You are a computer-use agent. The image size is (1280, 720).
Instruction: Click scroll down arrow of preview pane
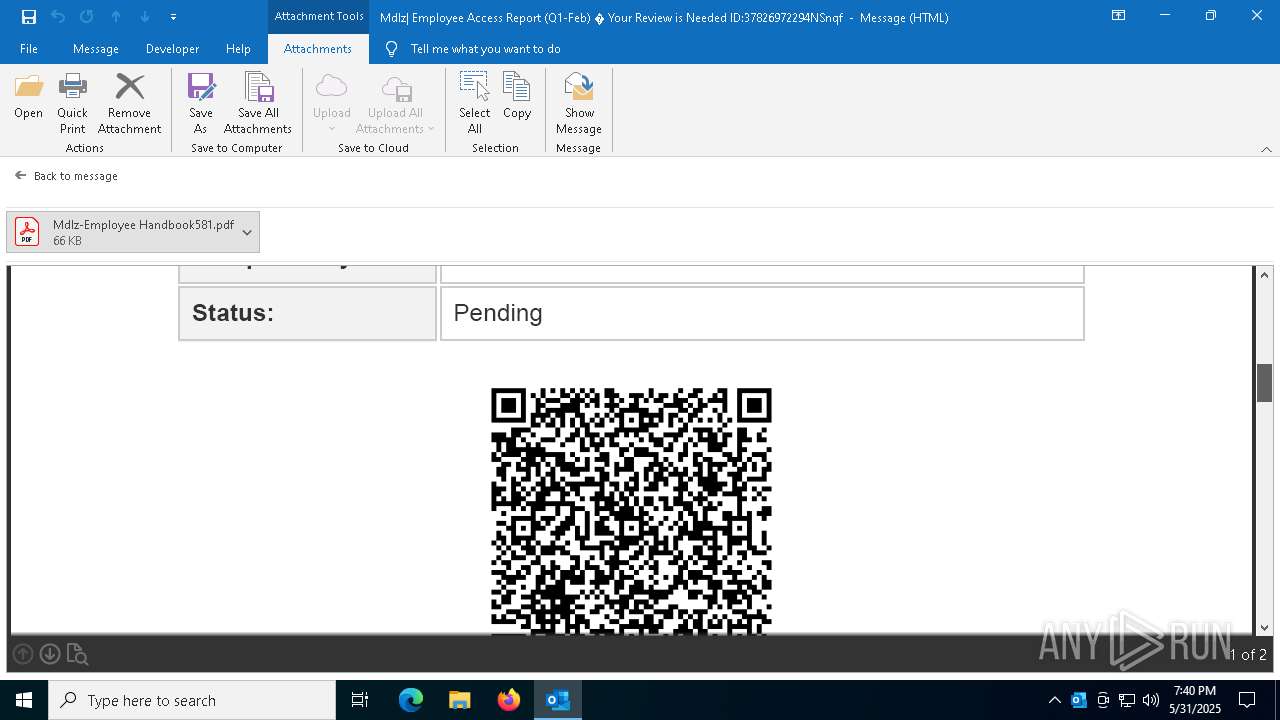click(x=1264, y=627)
